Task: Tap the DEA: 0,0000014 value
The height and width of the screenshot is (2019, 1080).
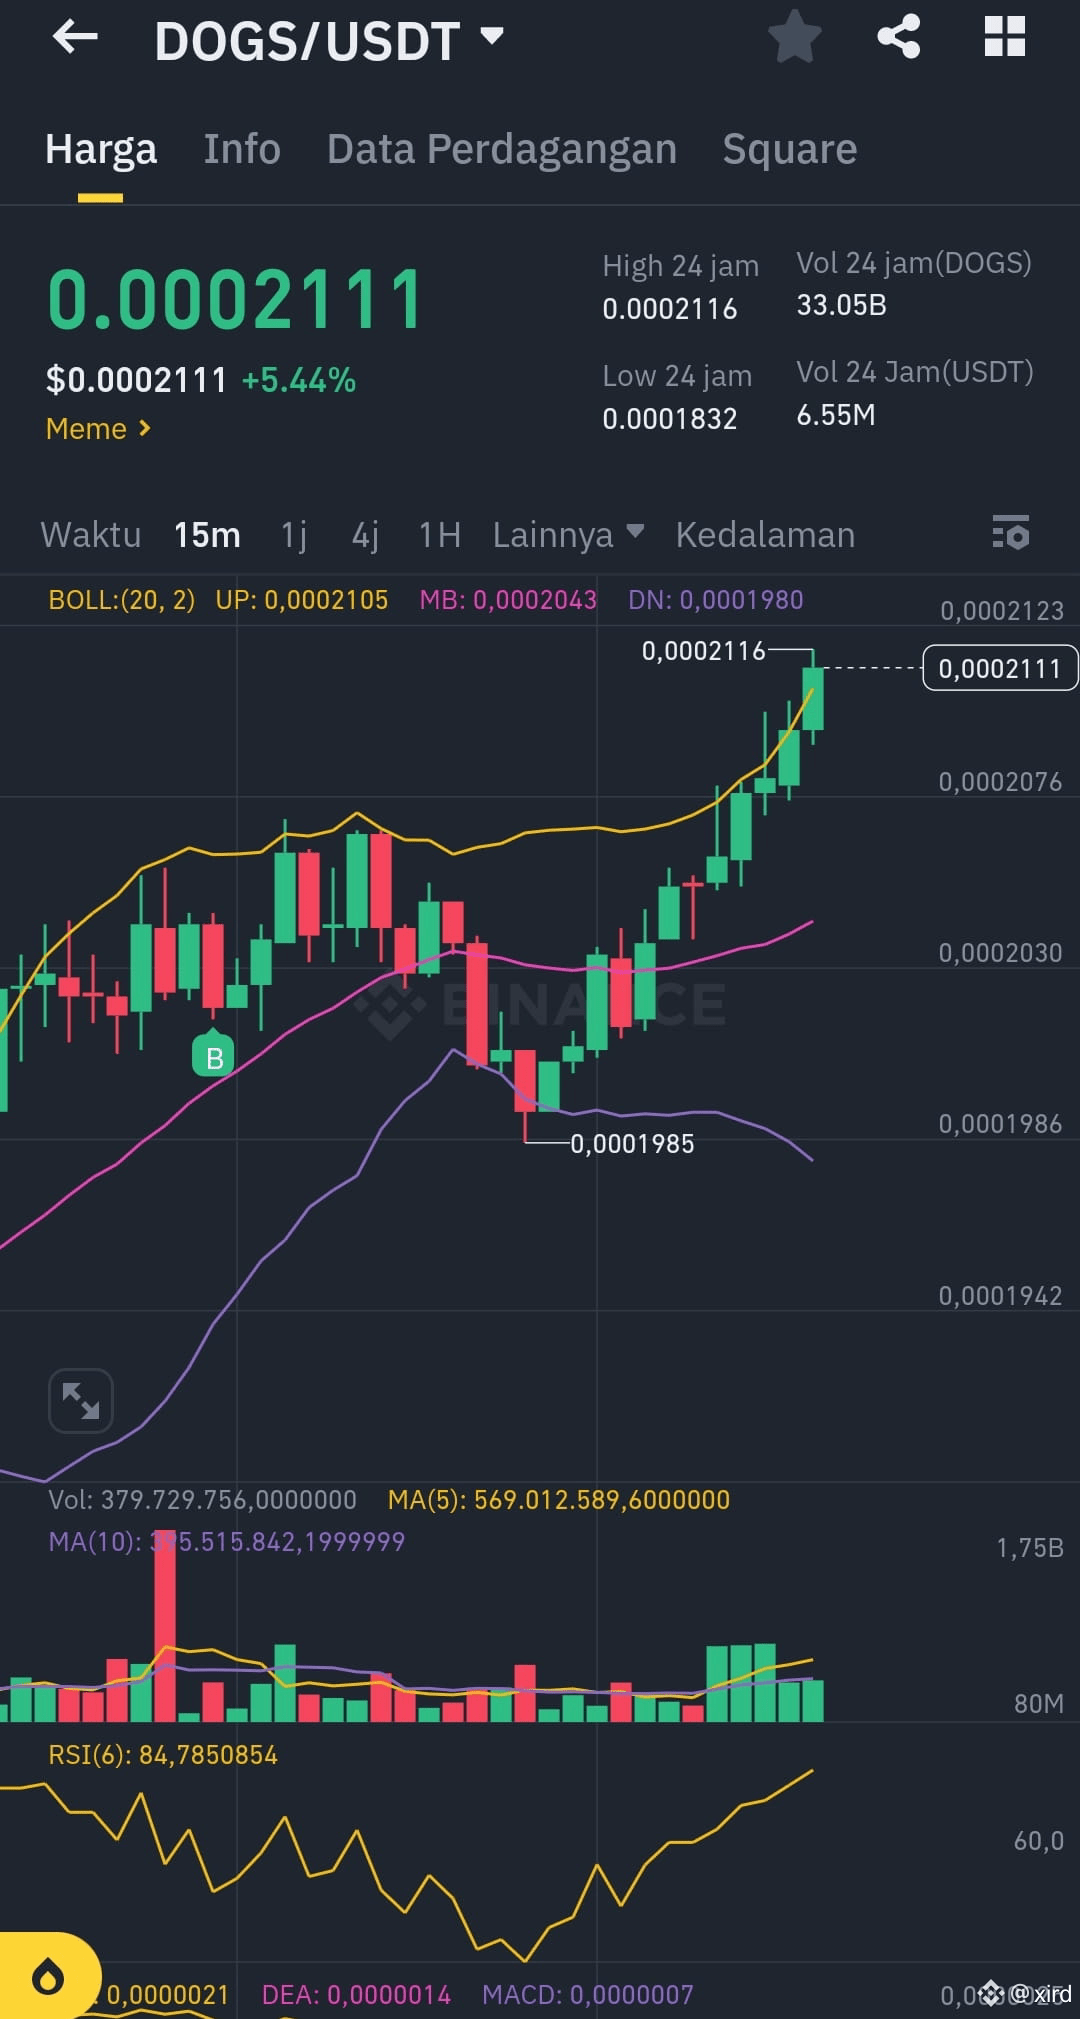Action: coord(356,1995)
